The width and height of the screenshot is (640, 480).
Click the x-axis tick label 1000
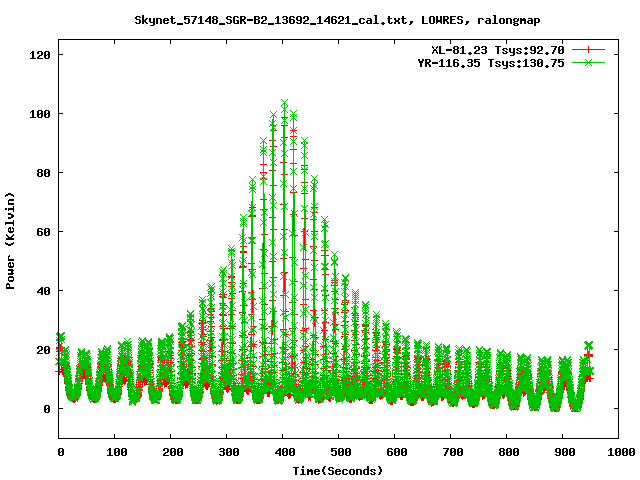[620, 452]
